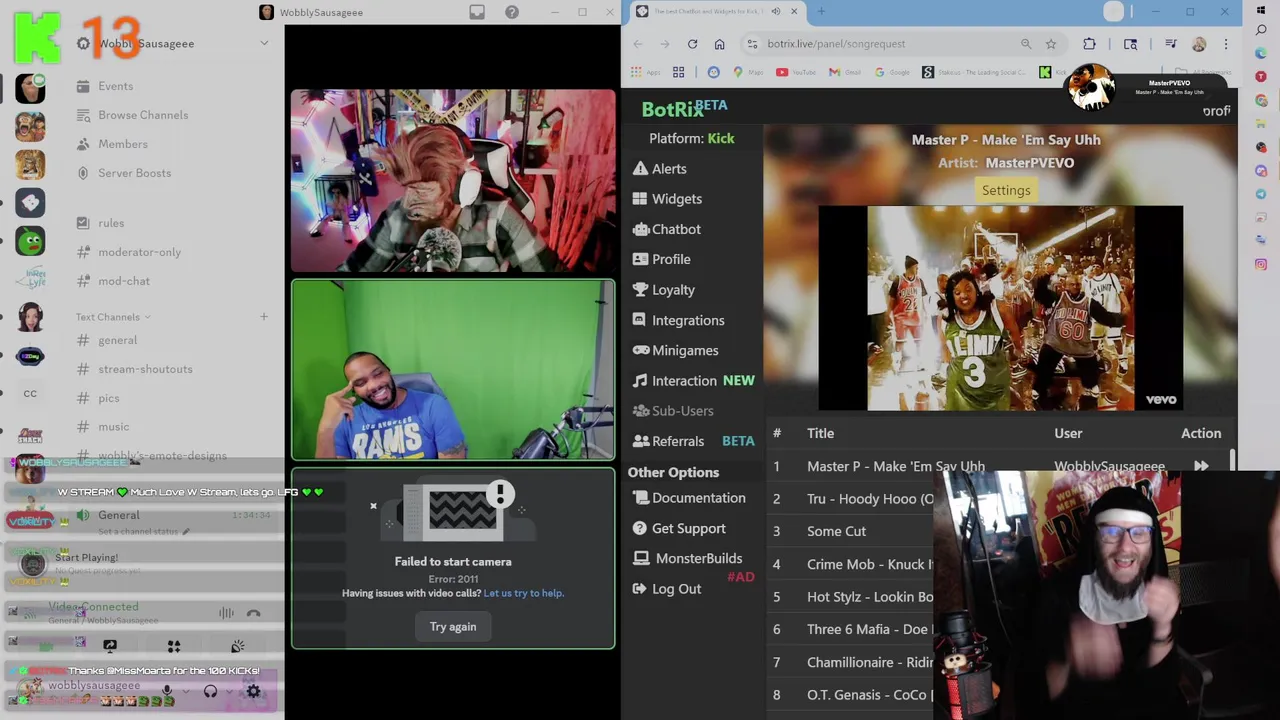1280x720 pixels.
Task: Open Chatbot page in BotRix
Action: coord(666,229)
